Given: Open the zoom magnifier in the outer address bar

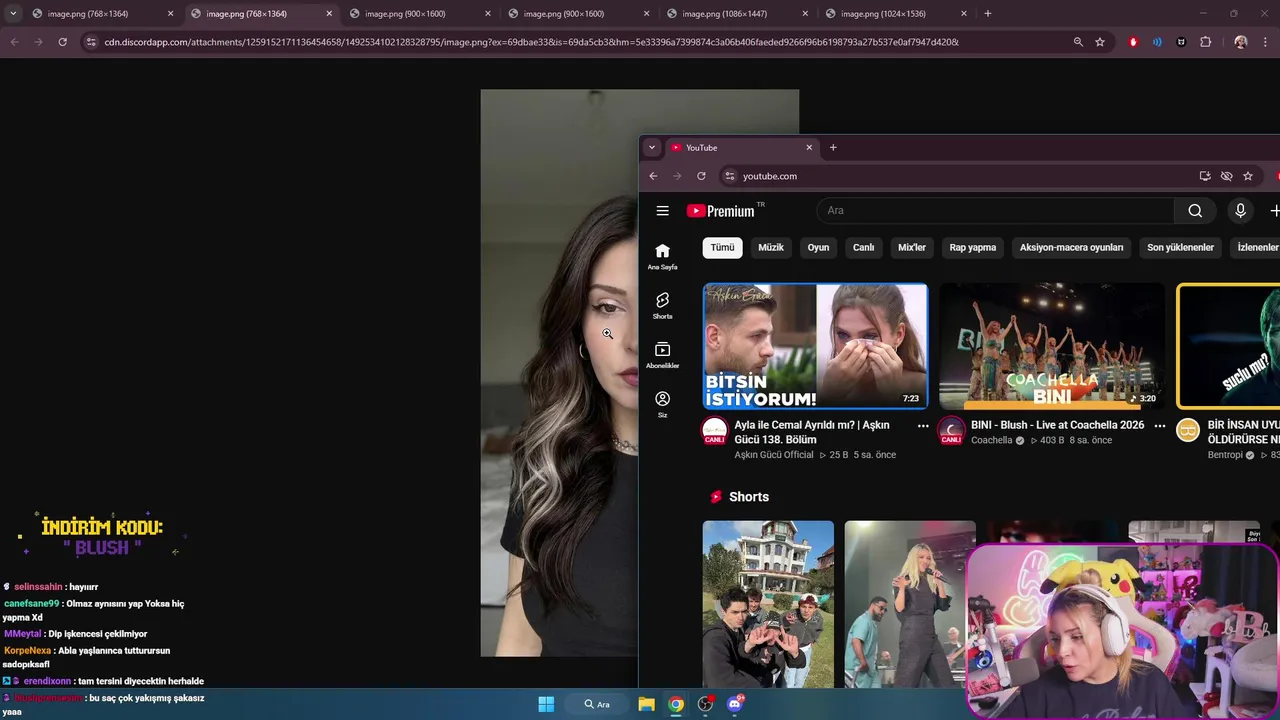Looking at the screenshot, I should pos(1078,42).
